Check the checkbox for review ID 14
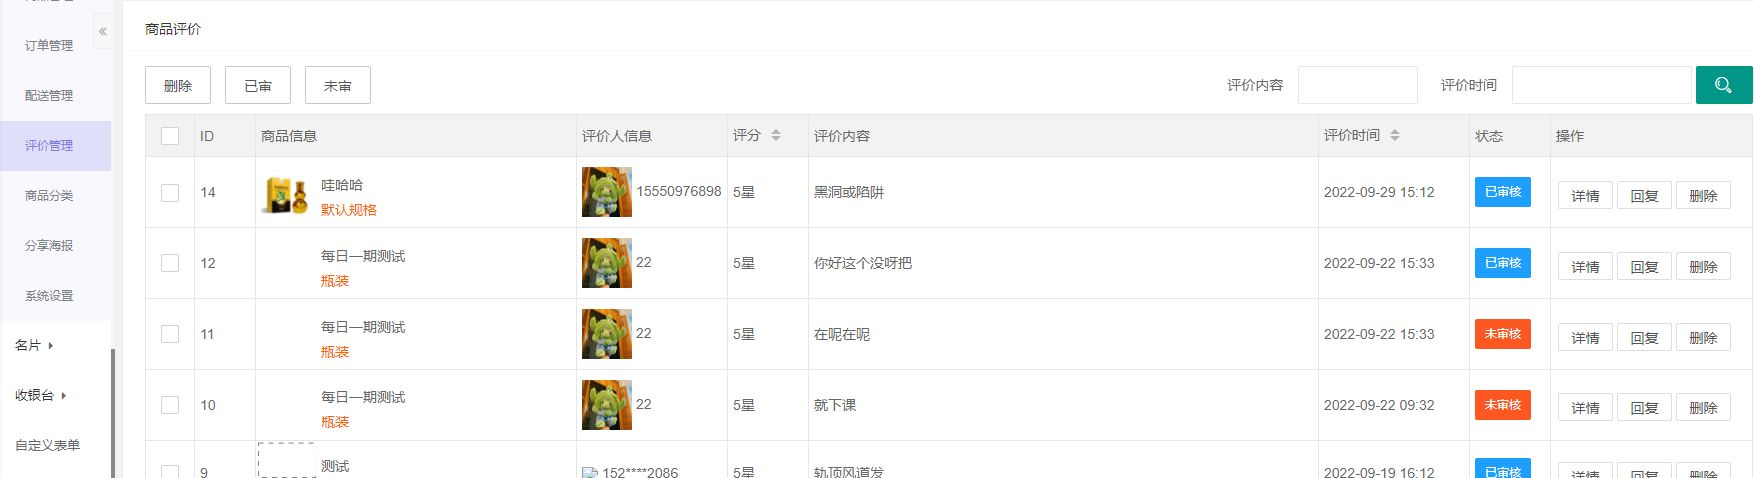 coord(170,192)
